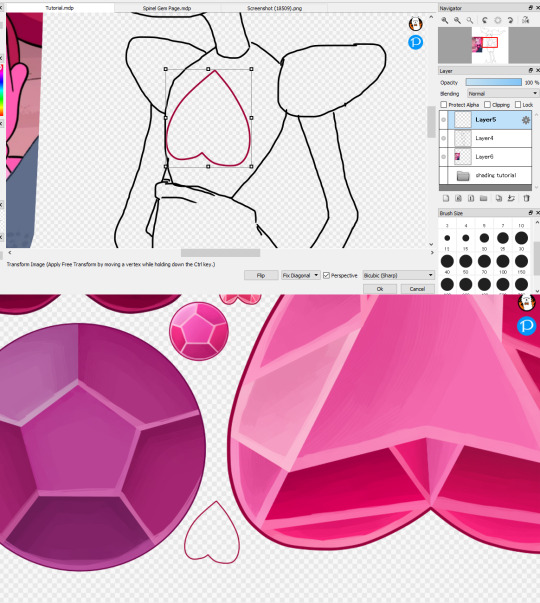This screenshot has width=540, height=603.
Task: Float the Brush Size panel
Action: pos(530,213)
